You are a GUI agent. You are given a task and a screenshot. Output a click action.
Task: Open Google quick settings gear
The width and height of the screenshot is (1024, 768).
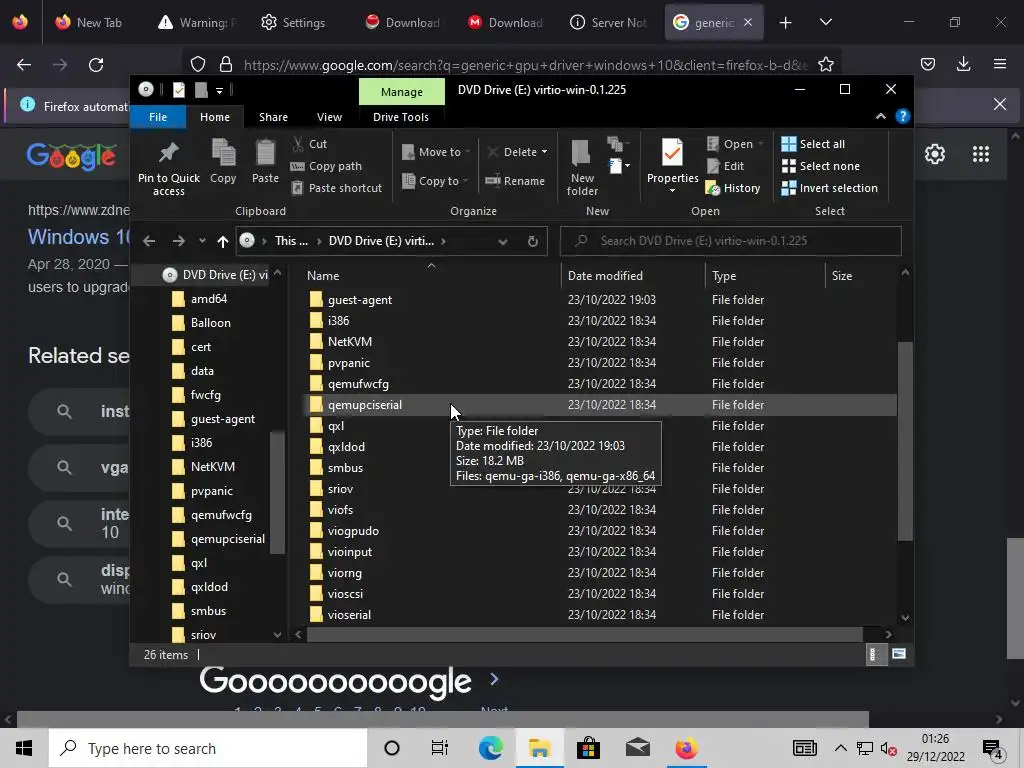tap(935, 154)
